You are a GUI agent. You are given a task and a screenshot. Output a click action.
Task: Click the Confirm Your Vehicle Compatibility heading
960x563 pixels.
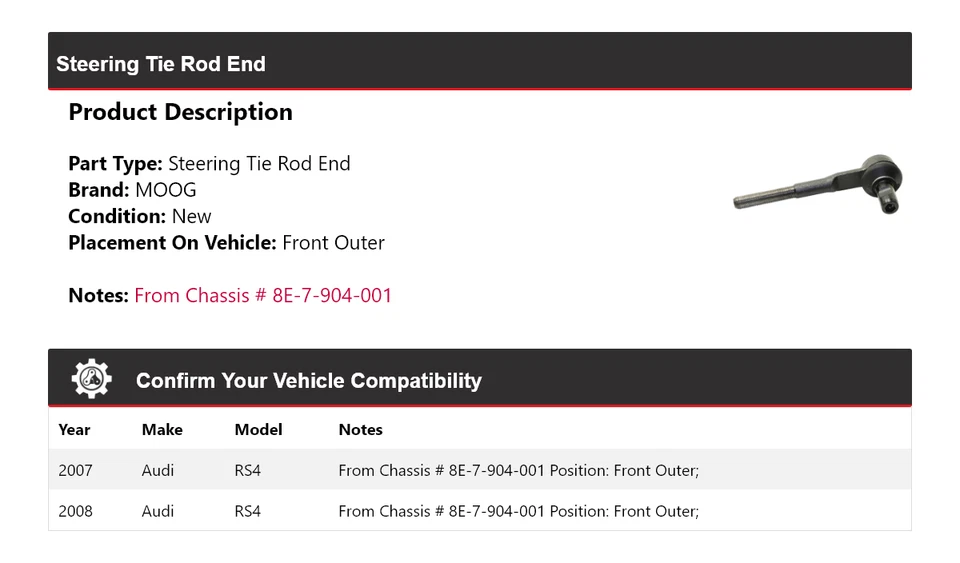pos(308,381)
